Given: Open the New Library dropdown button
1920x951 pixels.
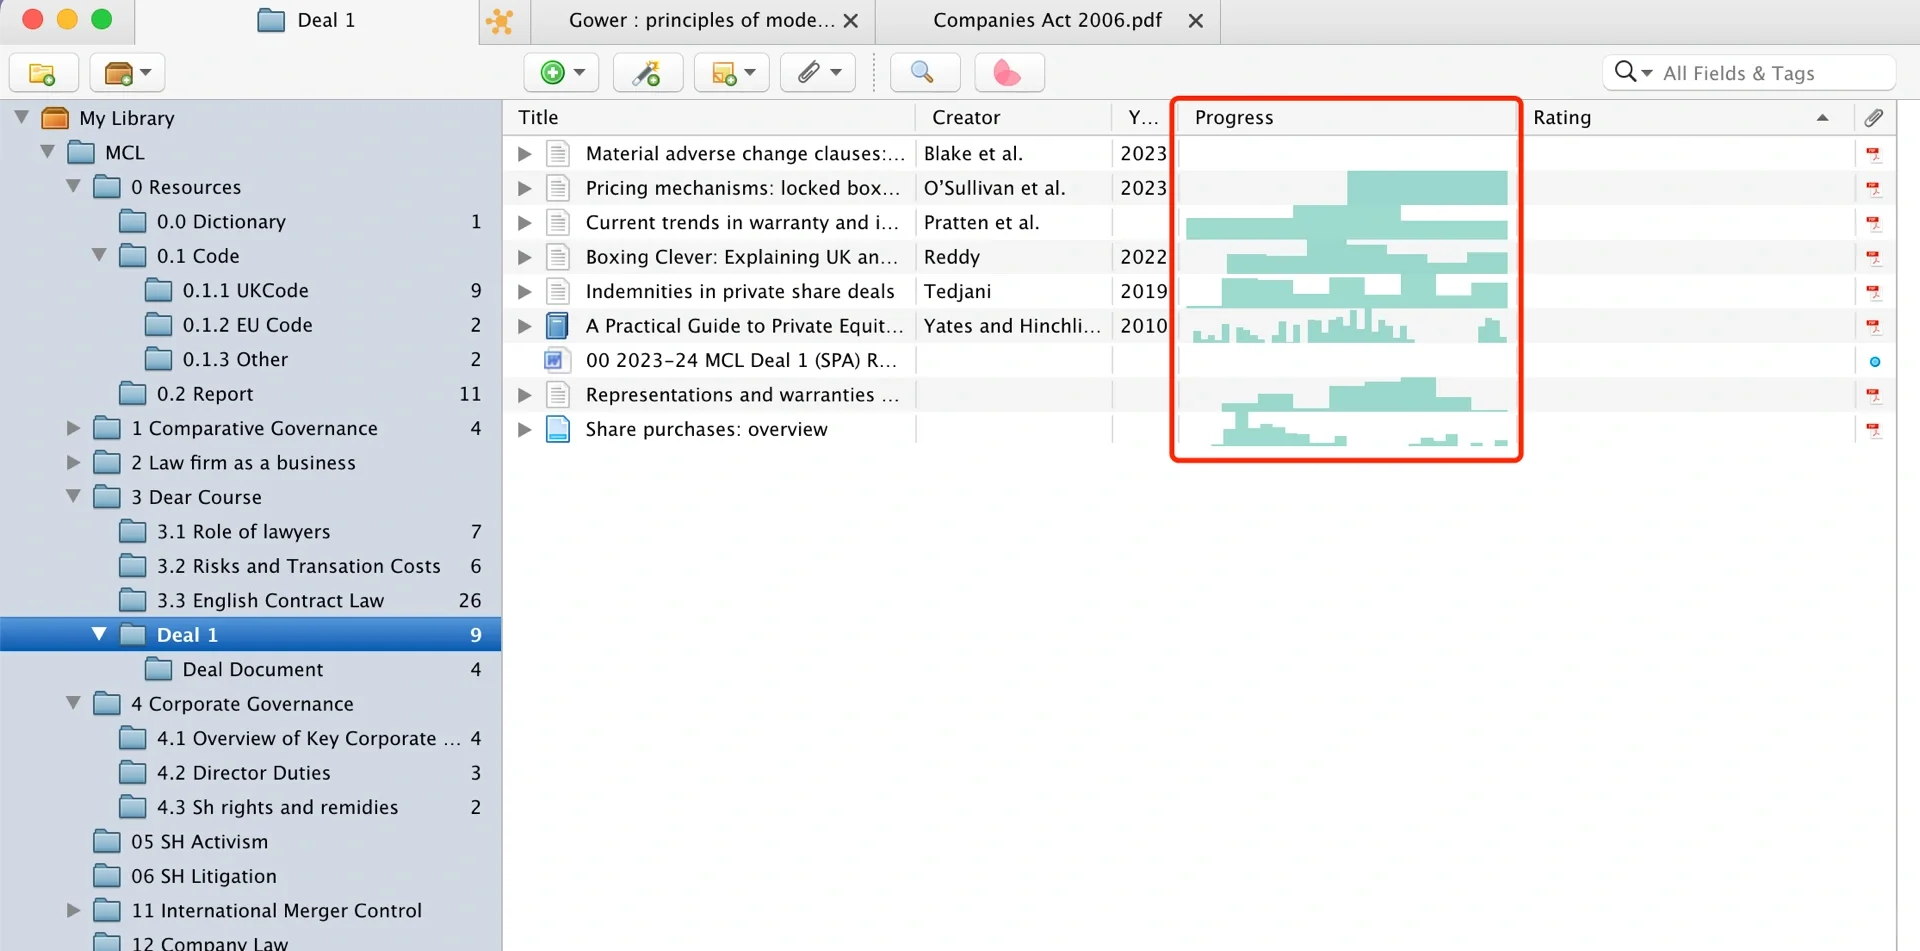Looking at the screenshot, I should [127, 73].
